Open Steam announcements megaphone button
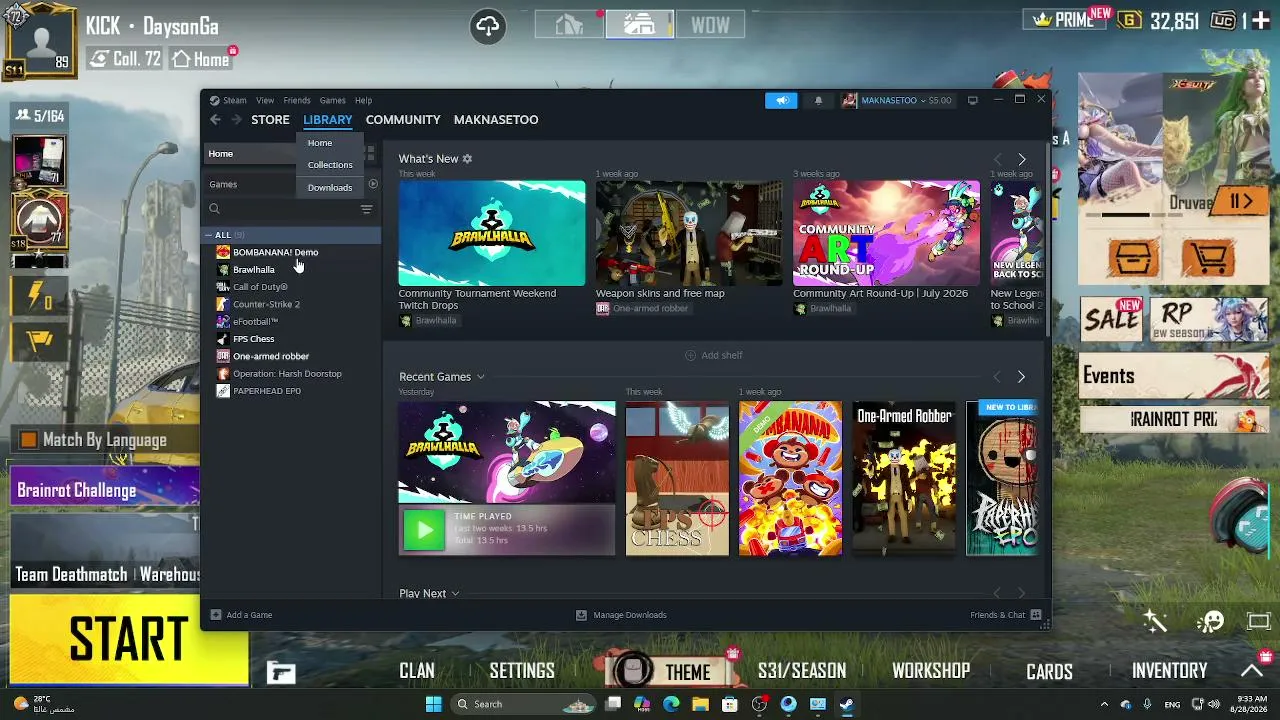1280x720 pixels. pyautogui.click(x=782, y=100)
